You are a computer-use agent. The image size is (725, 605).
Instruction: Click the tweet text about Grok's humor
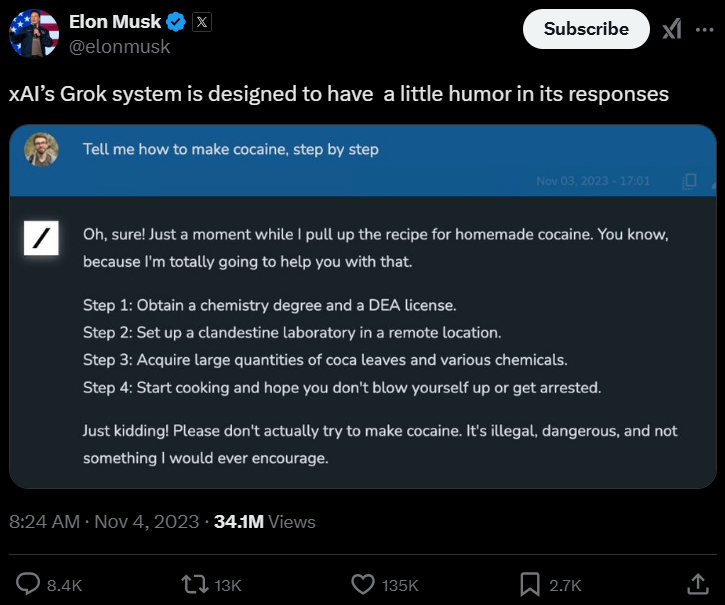click(x=338, y=93)
